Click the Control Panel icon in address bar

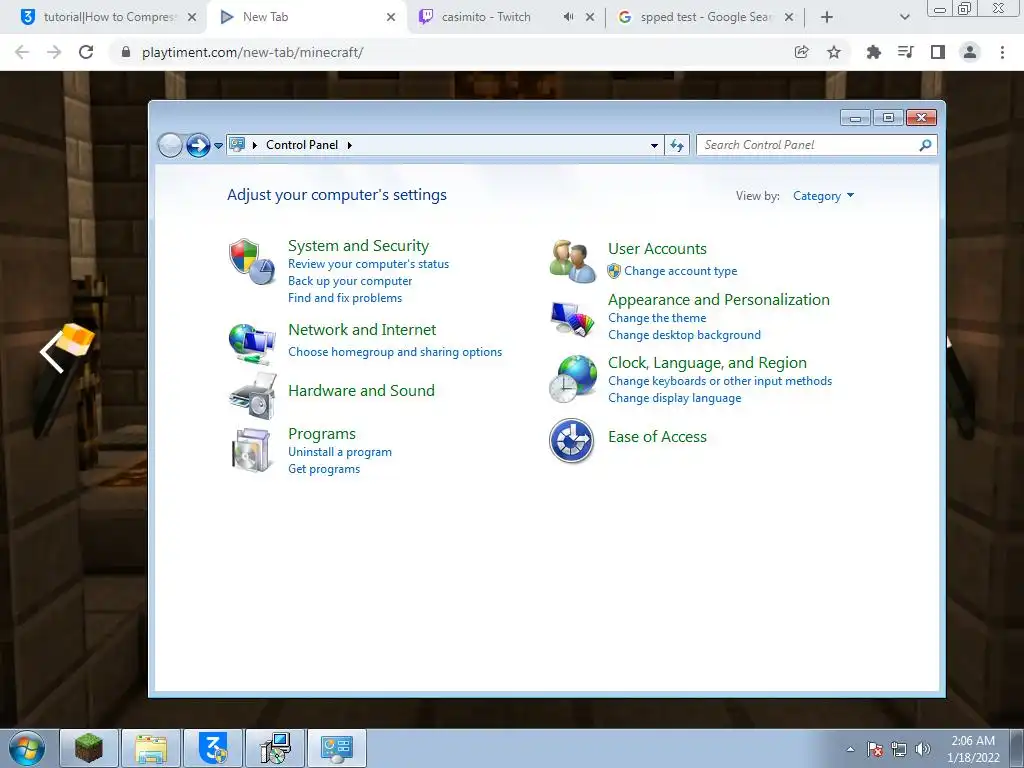[237, 144]
